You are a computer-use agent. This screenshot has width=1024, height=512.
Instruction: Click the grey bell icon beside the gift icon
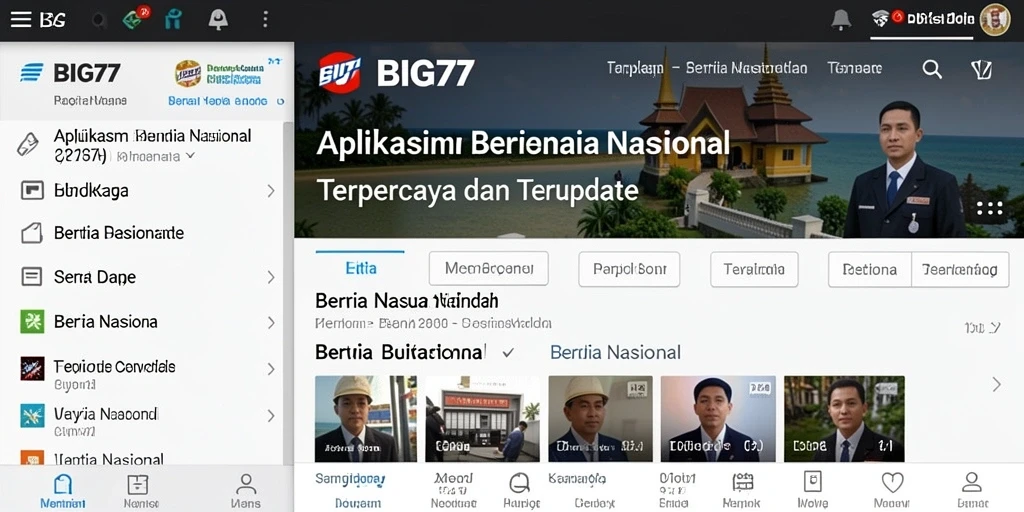click(x=218, y=20)
